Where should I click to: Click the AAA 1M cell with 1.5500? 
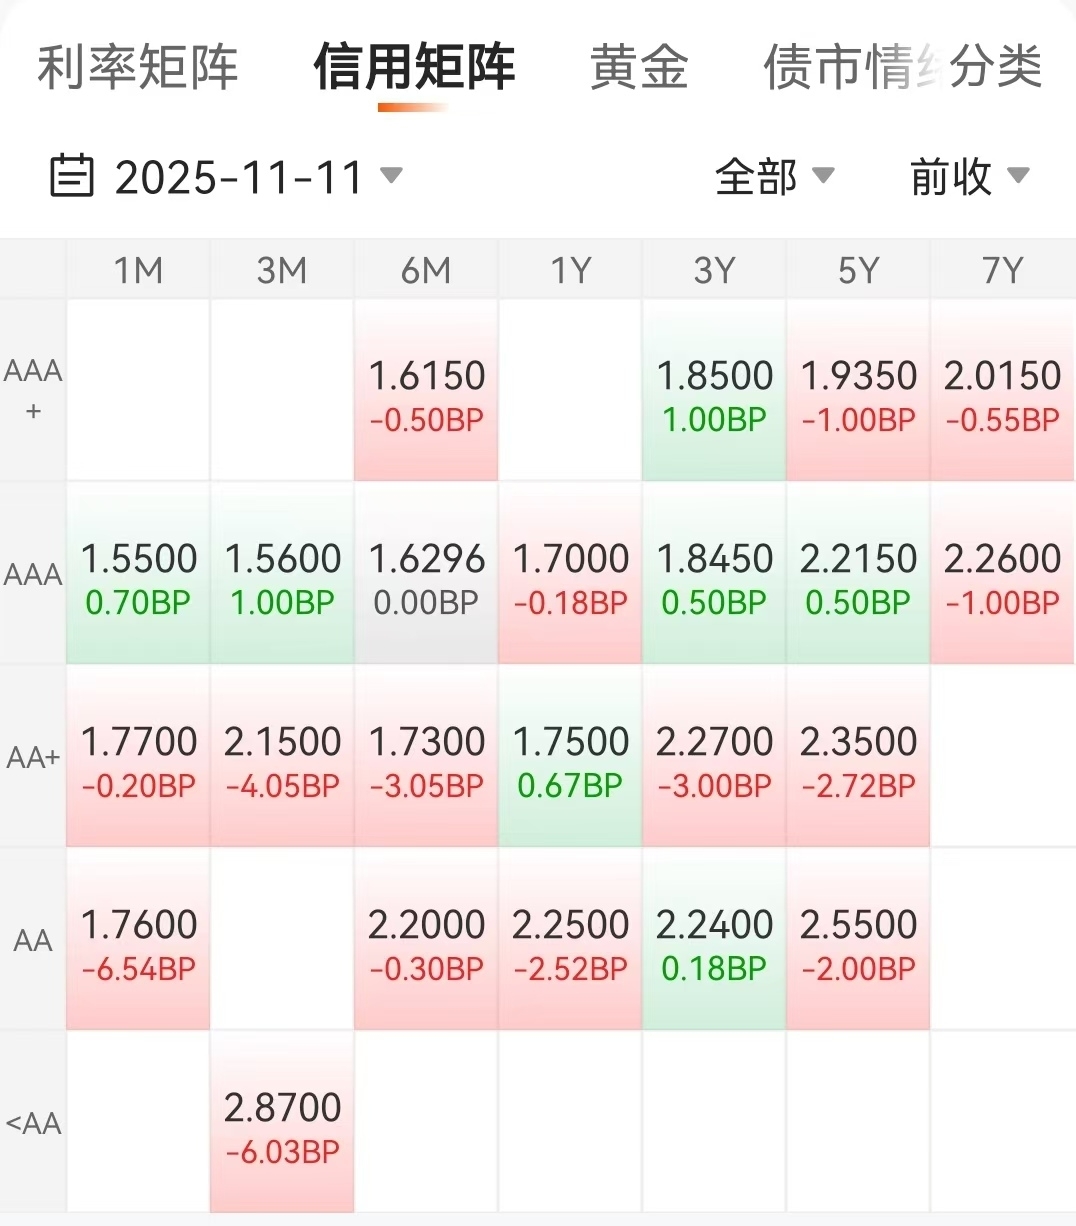(x=138, y=575)
